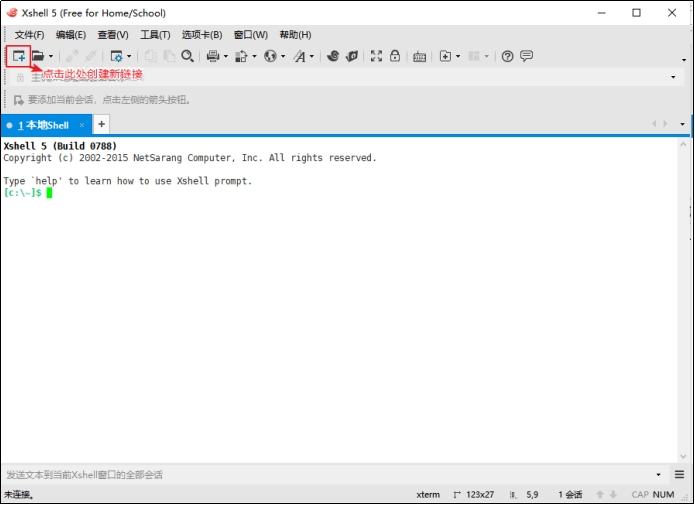Click the printer icon

click(213, 56)
